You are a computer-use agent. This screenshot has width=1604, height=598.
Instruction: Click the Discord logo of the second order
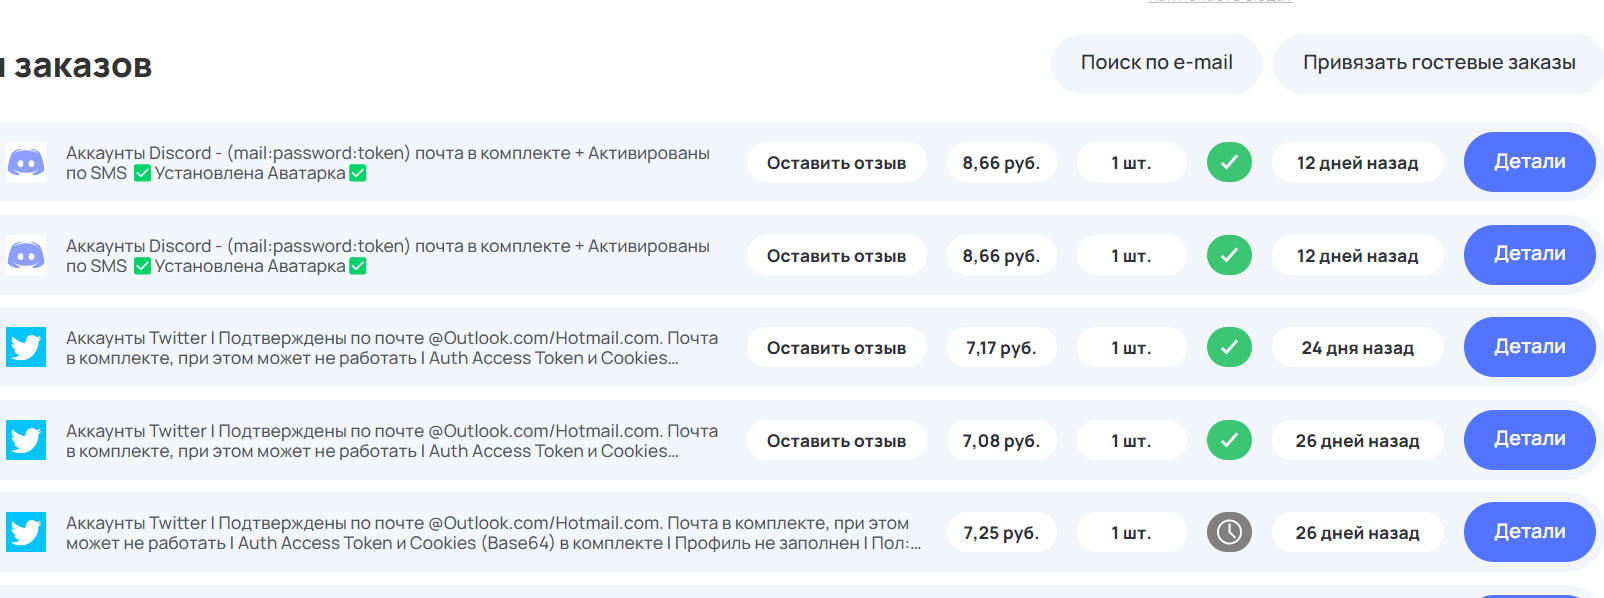26,255
